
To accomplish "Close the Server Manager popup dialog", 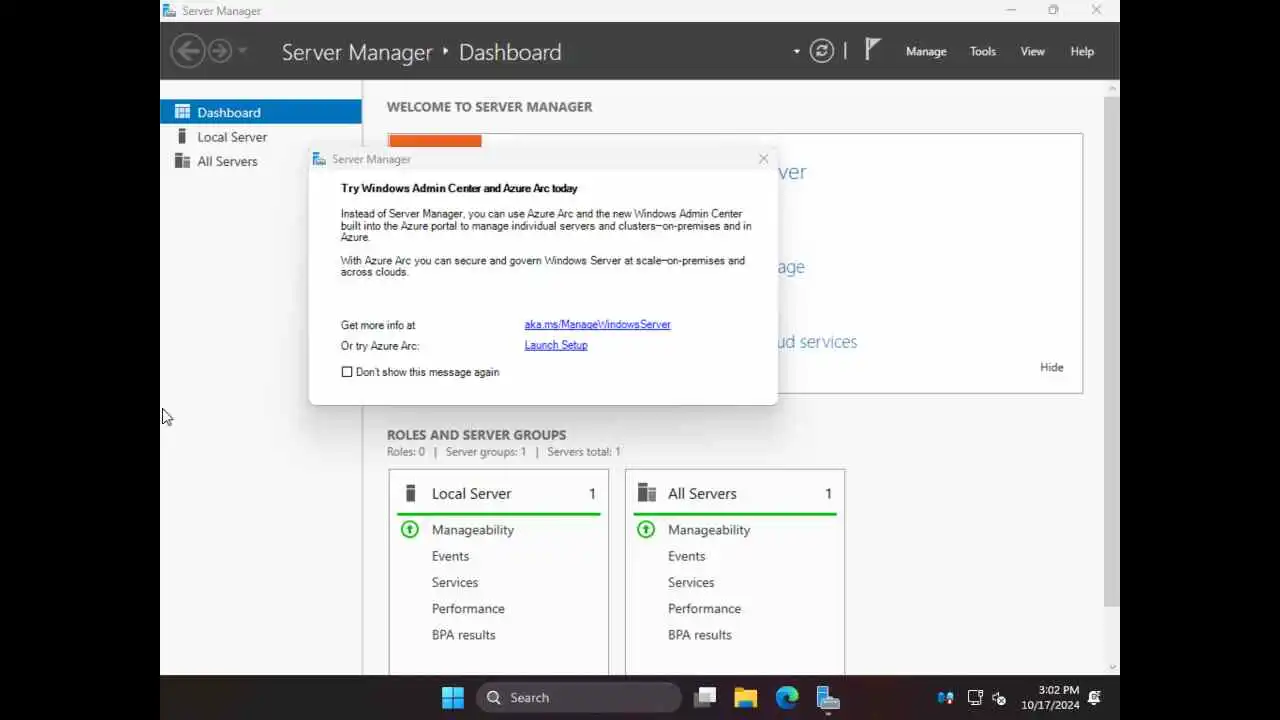I will click(x=764, y=159).
